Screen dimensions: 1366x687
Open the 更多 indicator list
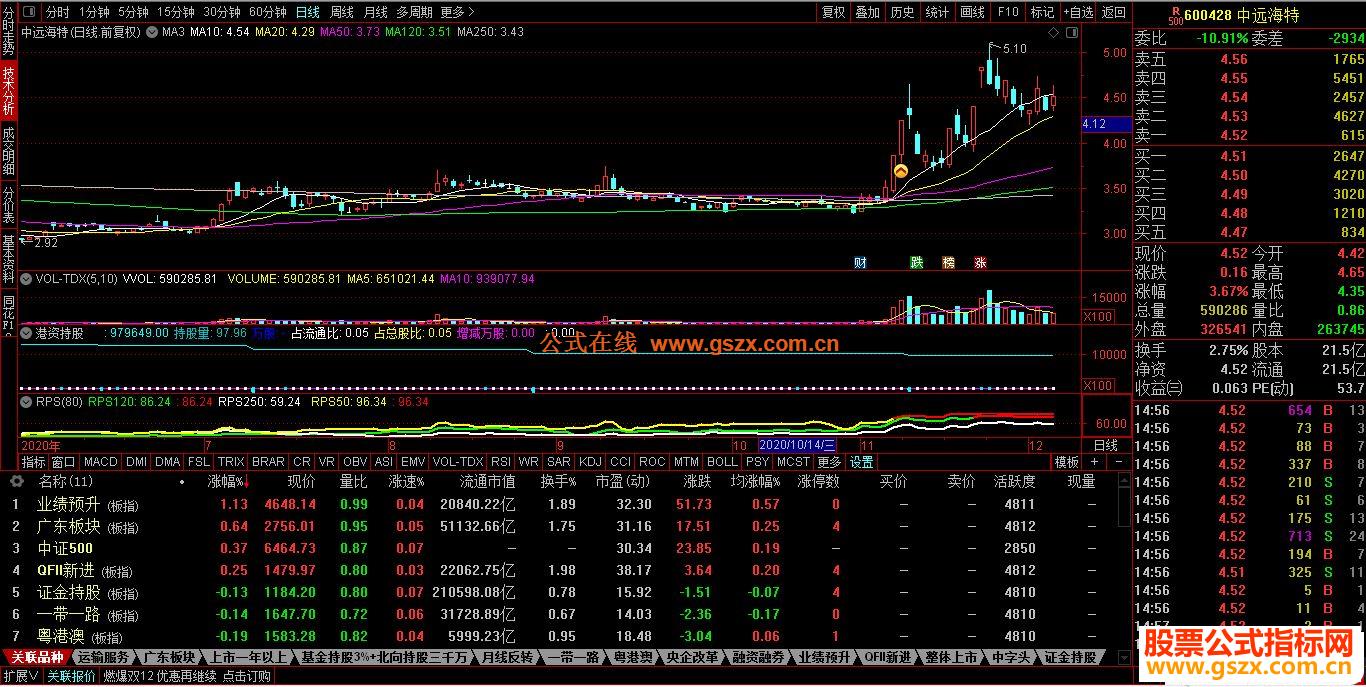pos(830,462)
